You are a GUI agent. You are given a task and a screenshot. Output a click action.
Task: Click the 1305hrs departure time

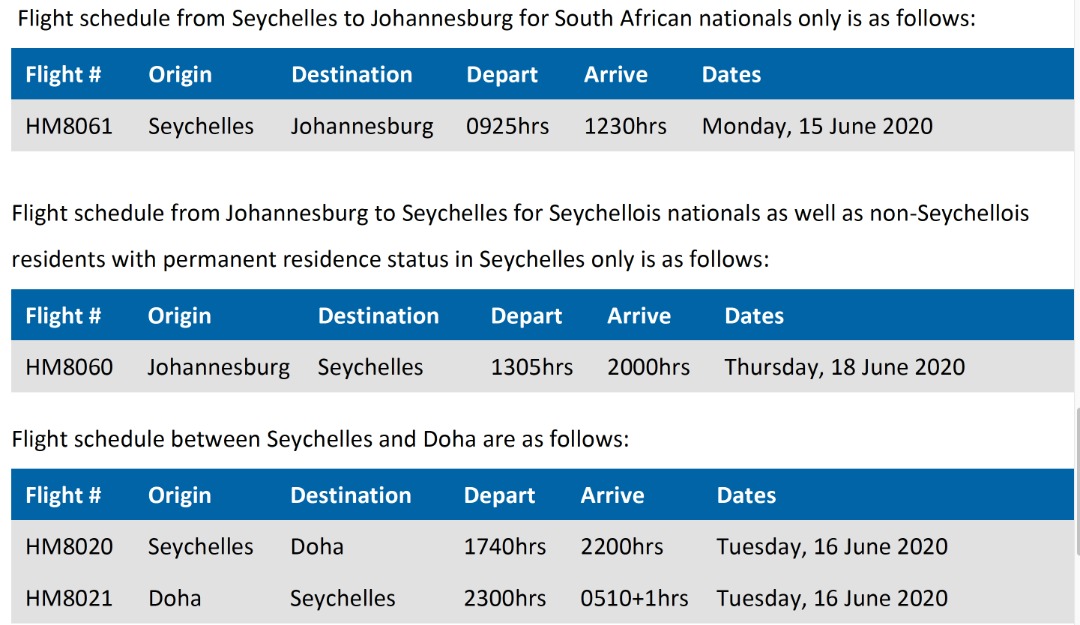pyautogui.click(x=531, y=367)
